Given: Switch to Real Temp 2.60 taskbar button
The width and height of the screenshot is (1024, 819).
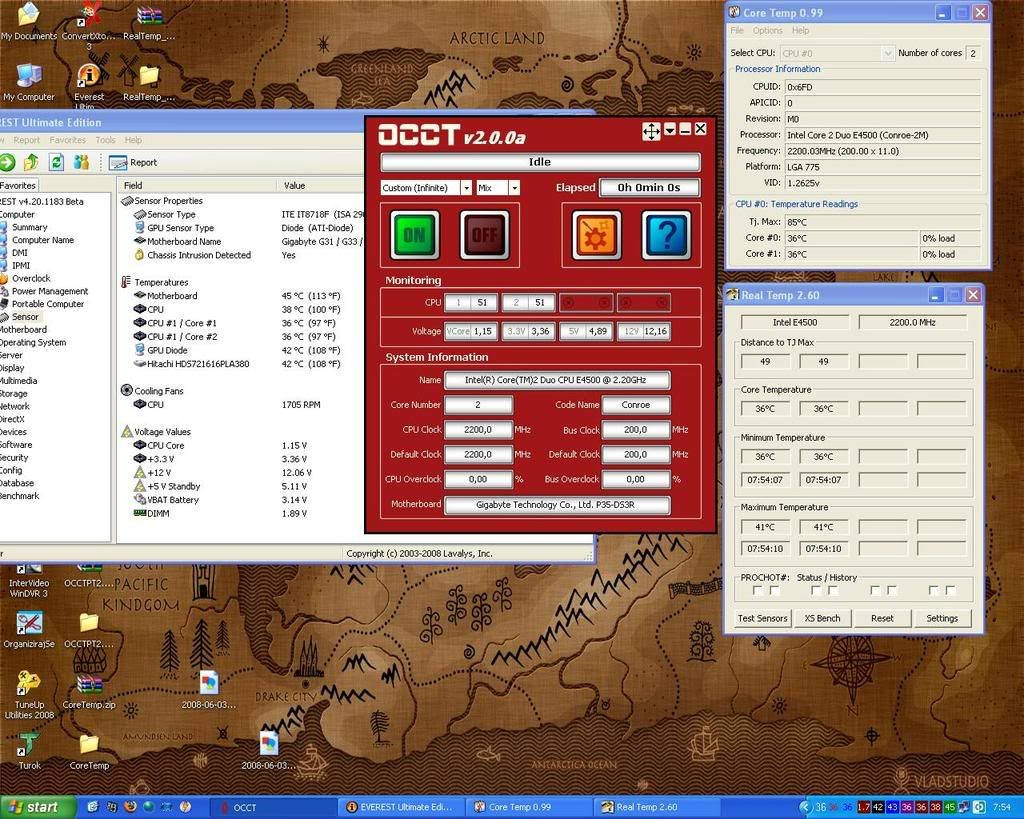Looking at the screenshot, I should click(x=656, y=807).
